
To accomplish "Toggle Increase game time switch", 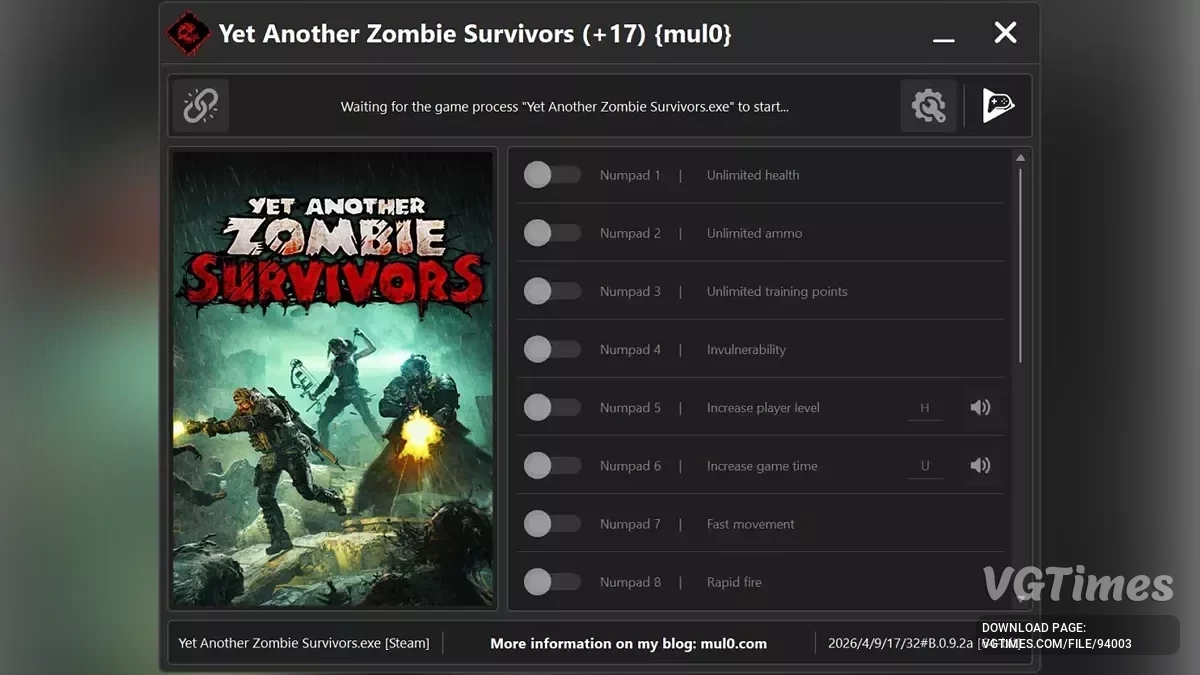I will 552,465.
